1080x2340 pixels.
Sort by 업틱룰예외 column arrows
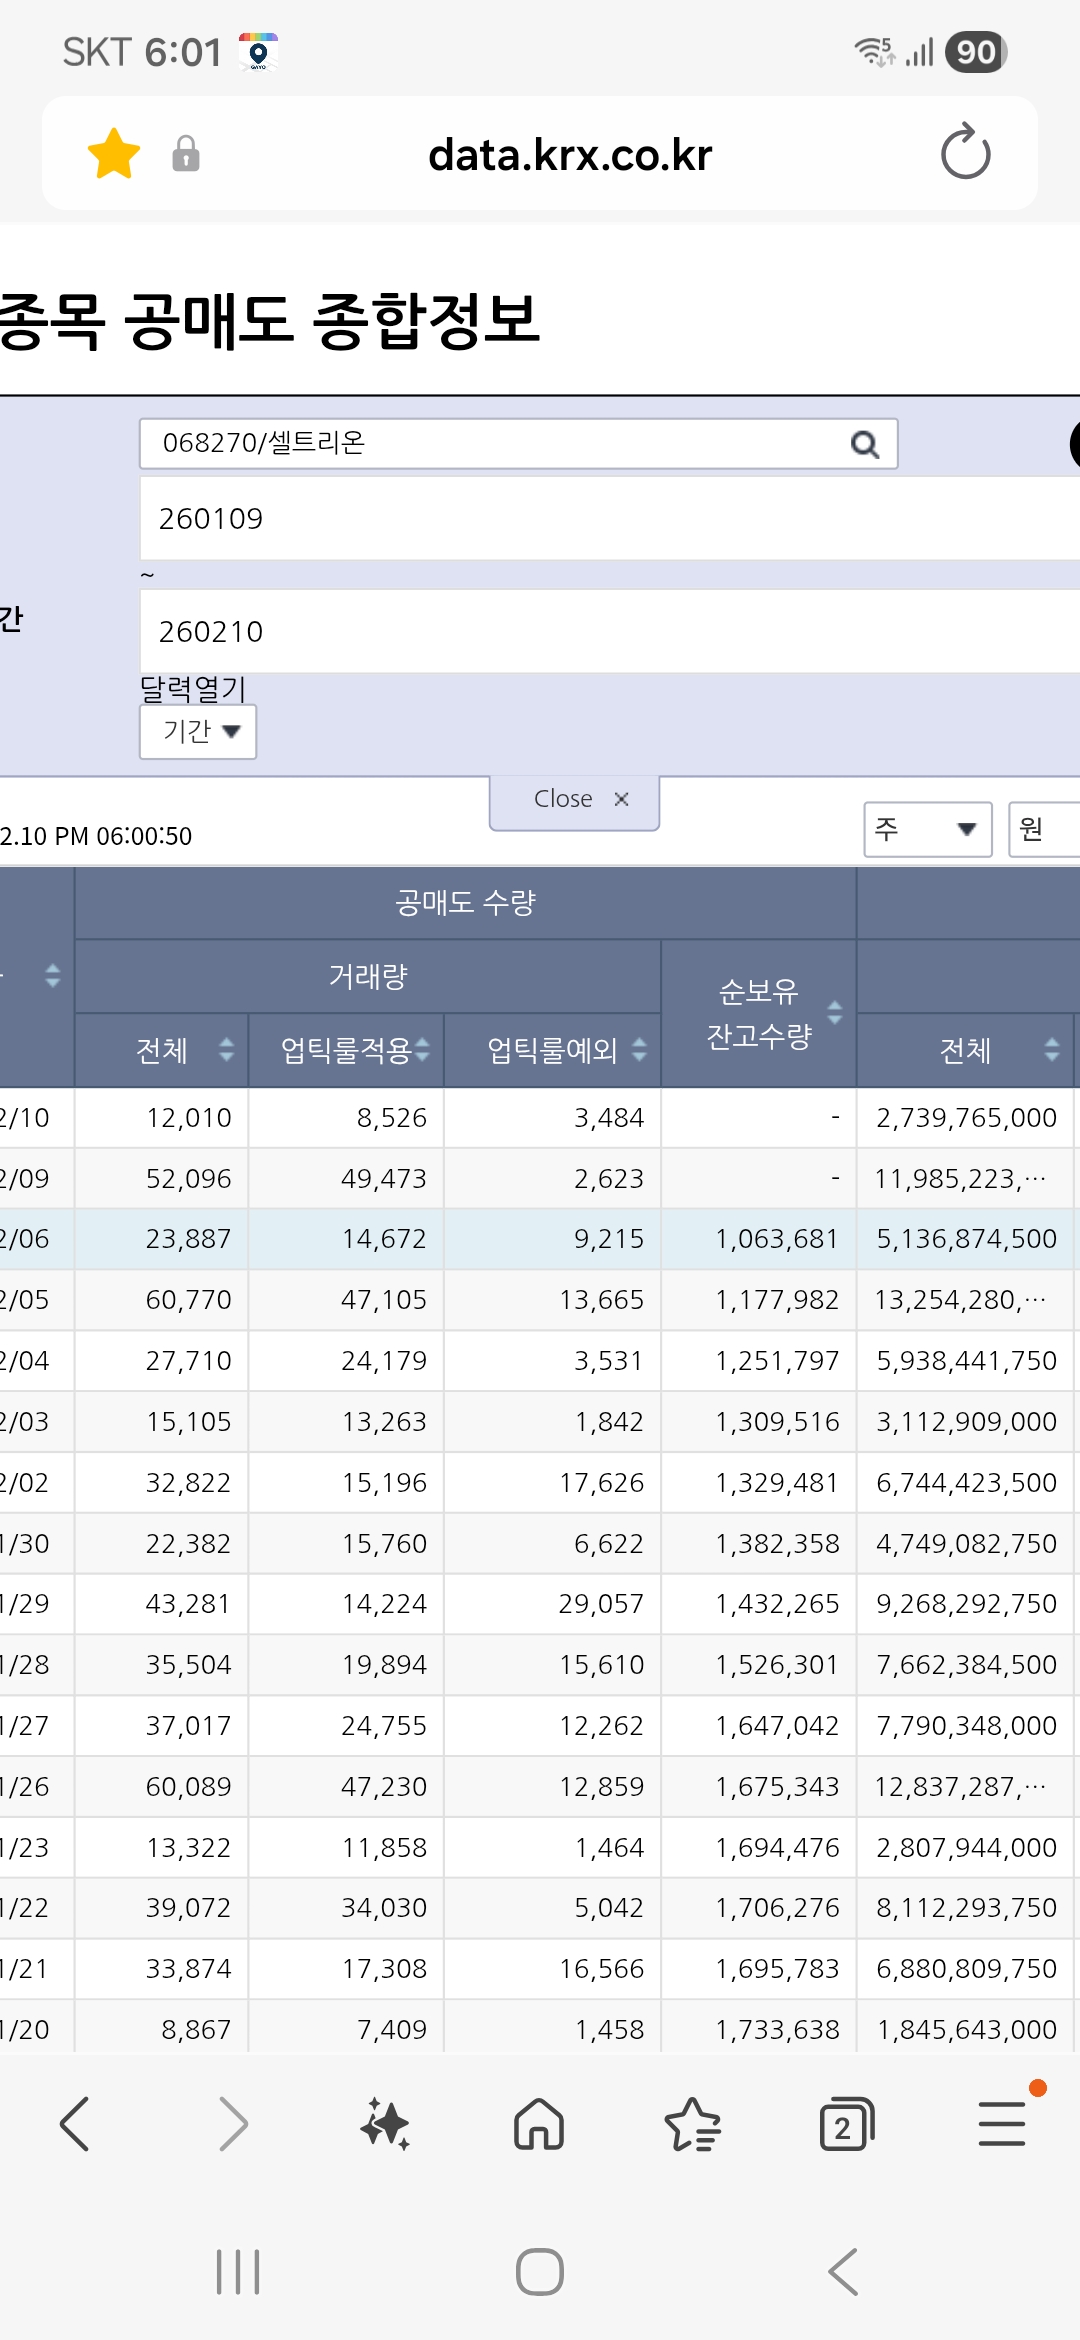pos(639,1050)
